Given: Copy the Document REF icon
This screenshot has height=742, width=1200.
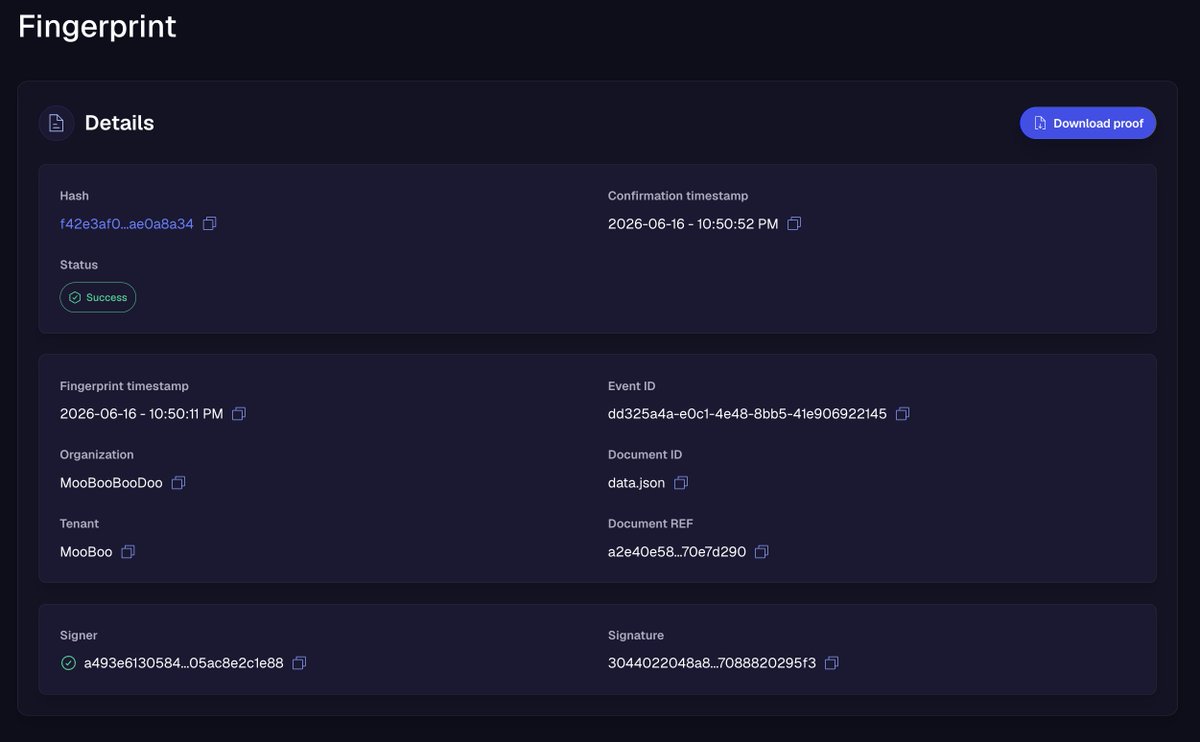Looking at the screenshot, I should tap(761, 552).
